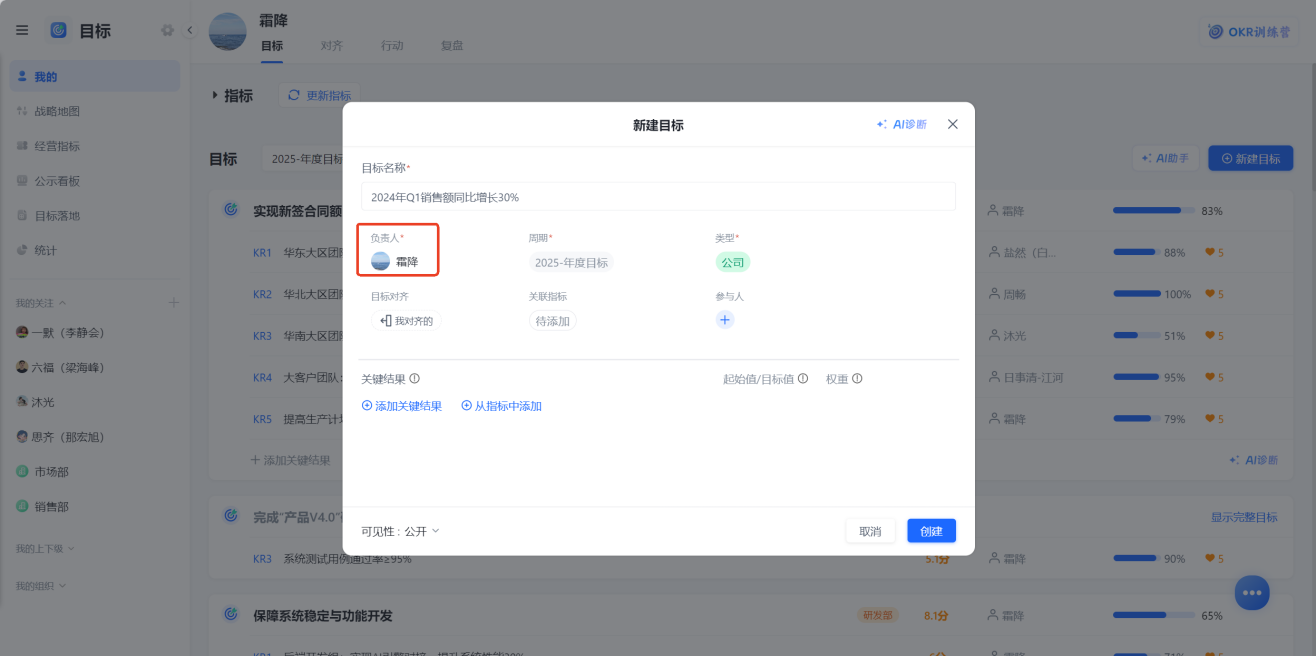Close the 新建目标 dialog with X
Viewport: 1316px width, 656px height.
953,124
